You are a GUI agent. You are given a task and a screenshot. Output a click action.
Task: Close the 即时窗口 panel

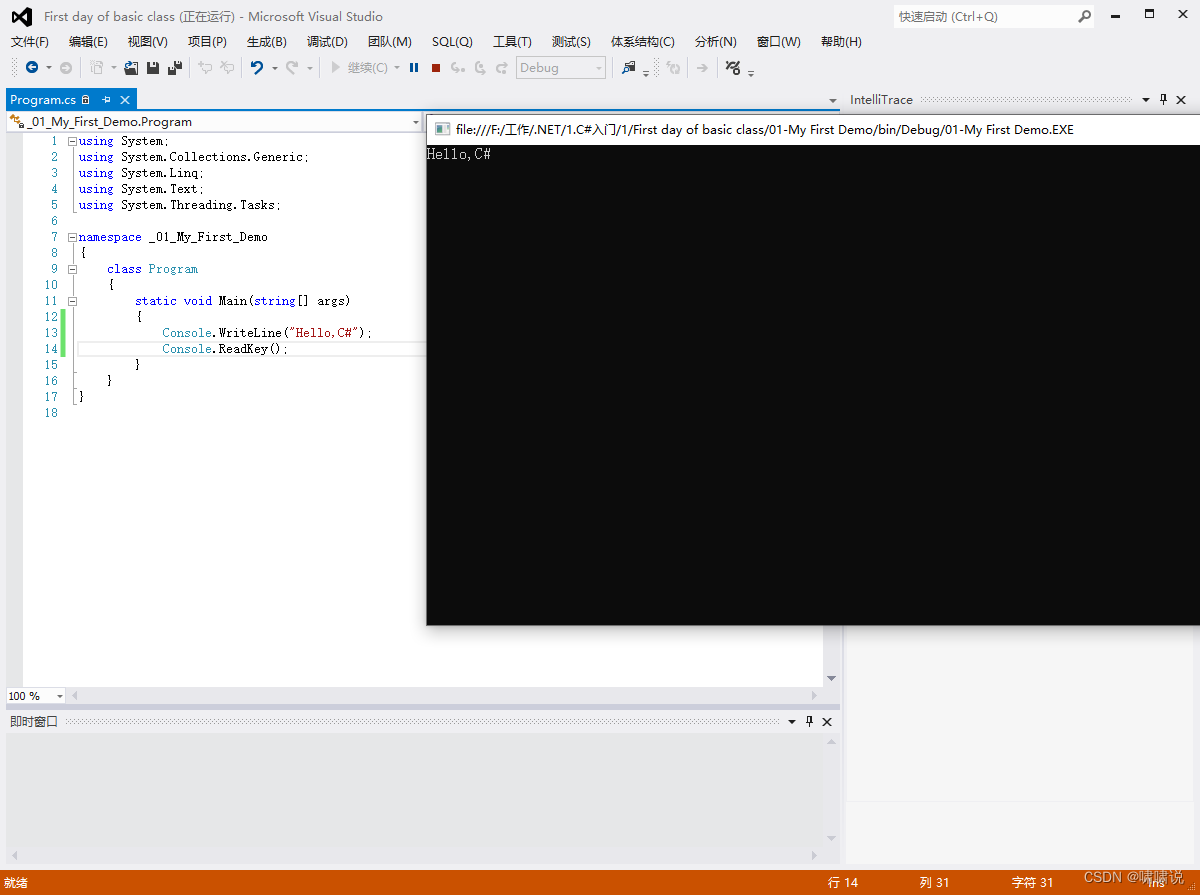(827, 722)
